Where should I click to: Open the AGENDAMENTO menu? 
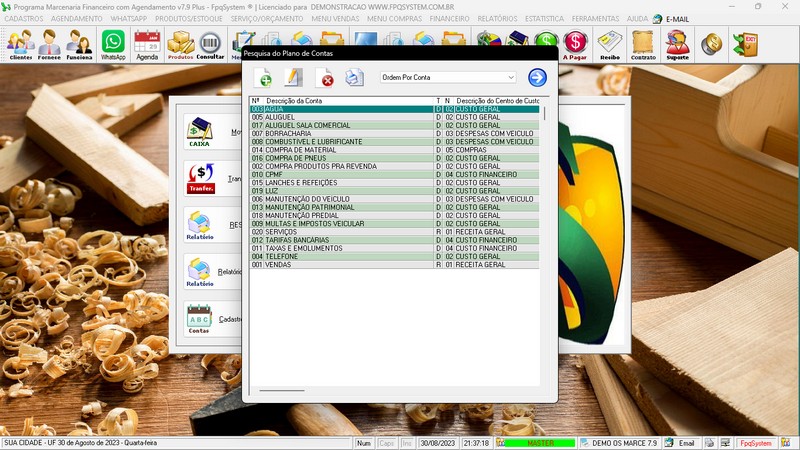tap(77, 18)
